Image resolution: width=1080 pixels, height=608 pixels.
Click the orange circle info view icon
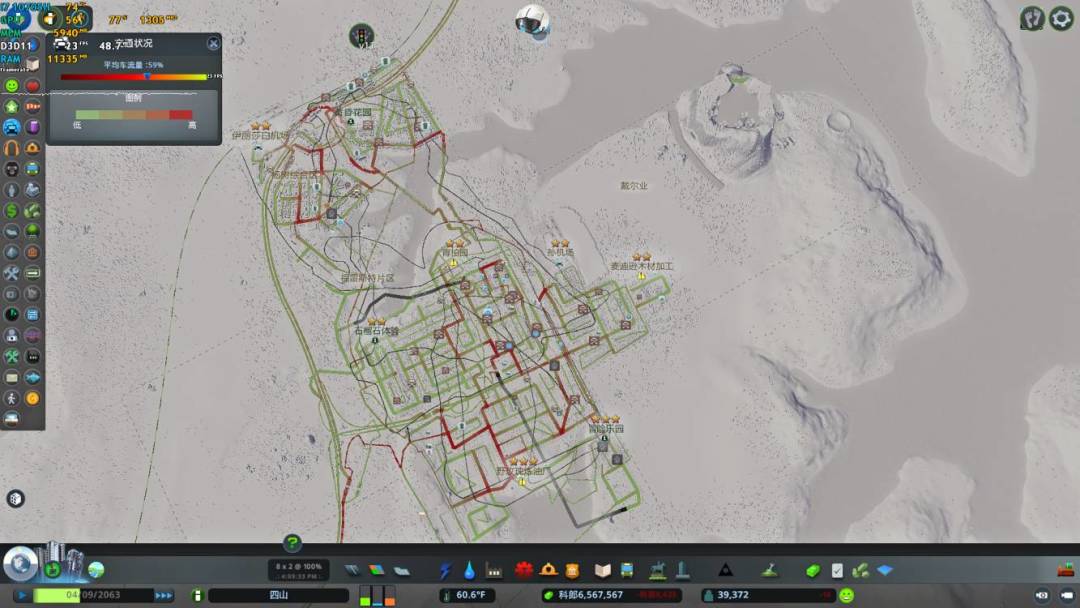[32, 398]
